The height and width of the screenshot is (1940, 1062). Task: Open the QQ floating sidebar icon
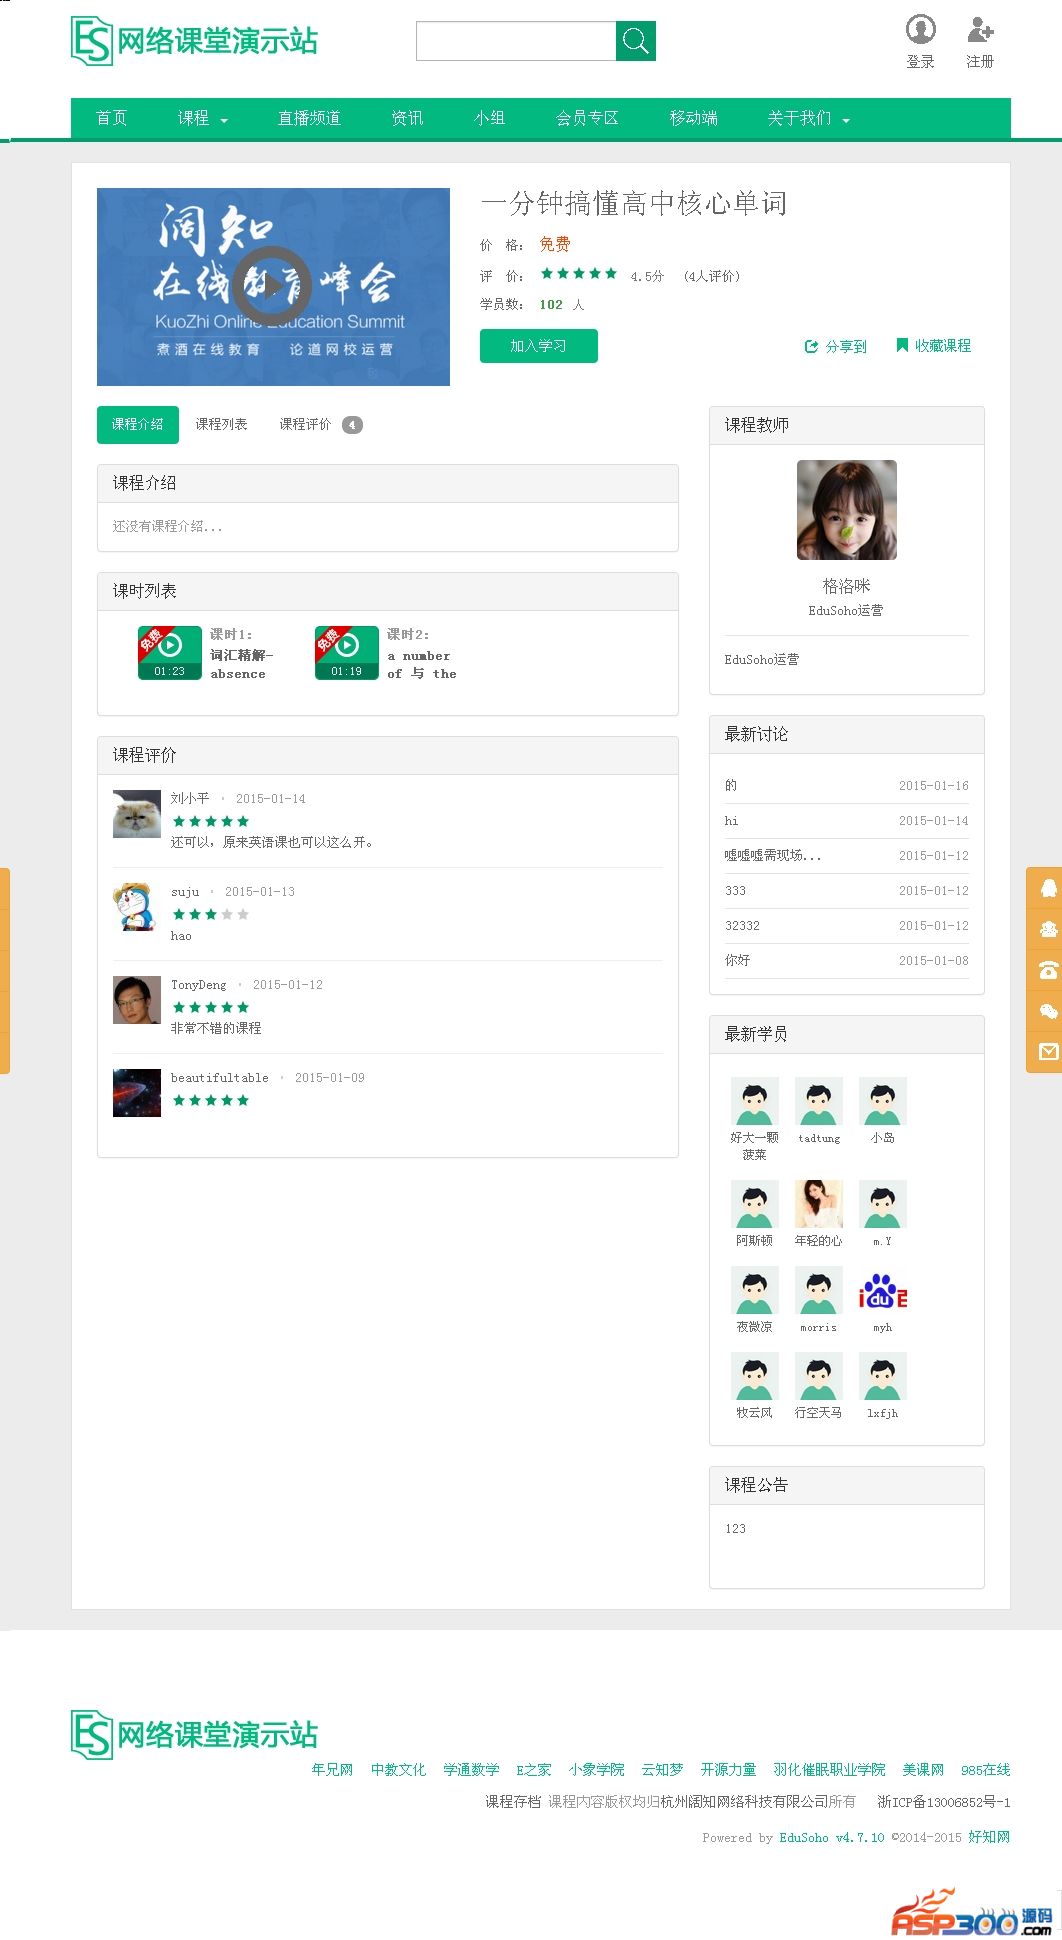(1048, 888)
